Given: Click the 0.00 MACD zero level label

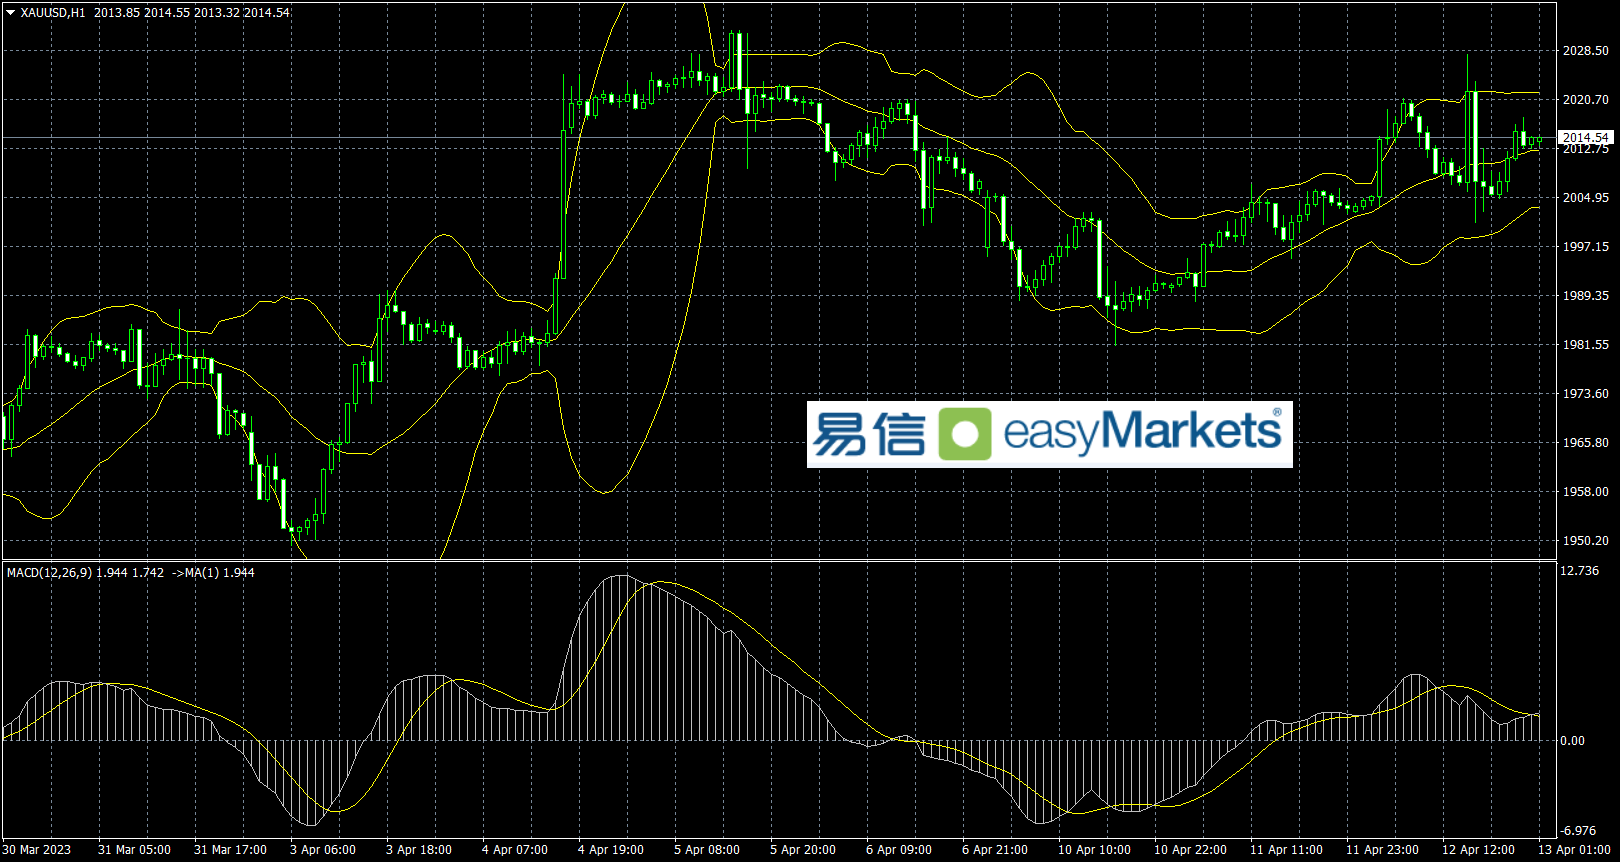Looking at the screenshot, I should 1573,741.
